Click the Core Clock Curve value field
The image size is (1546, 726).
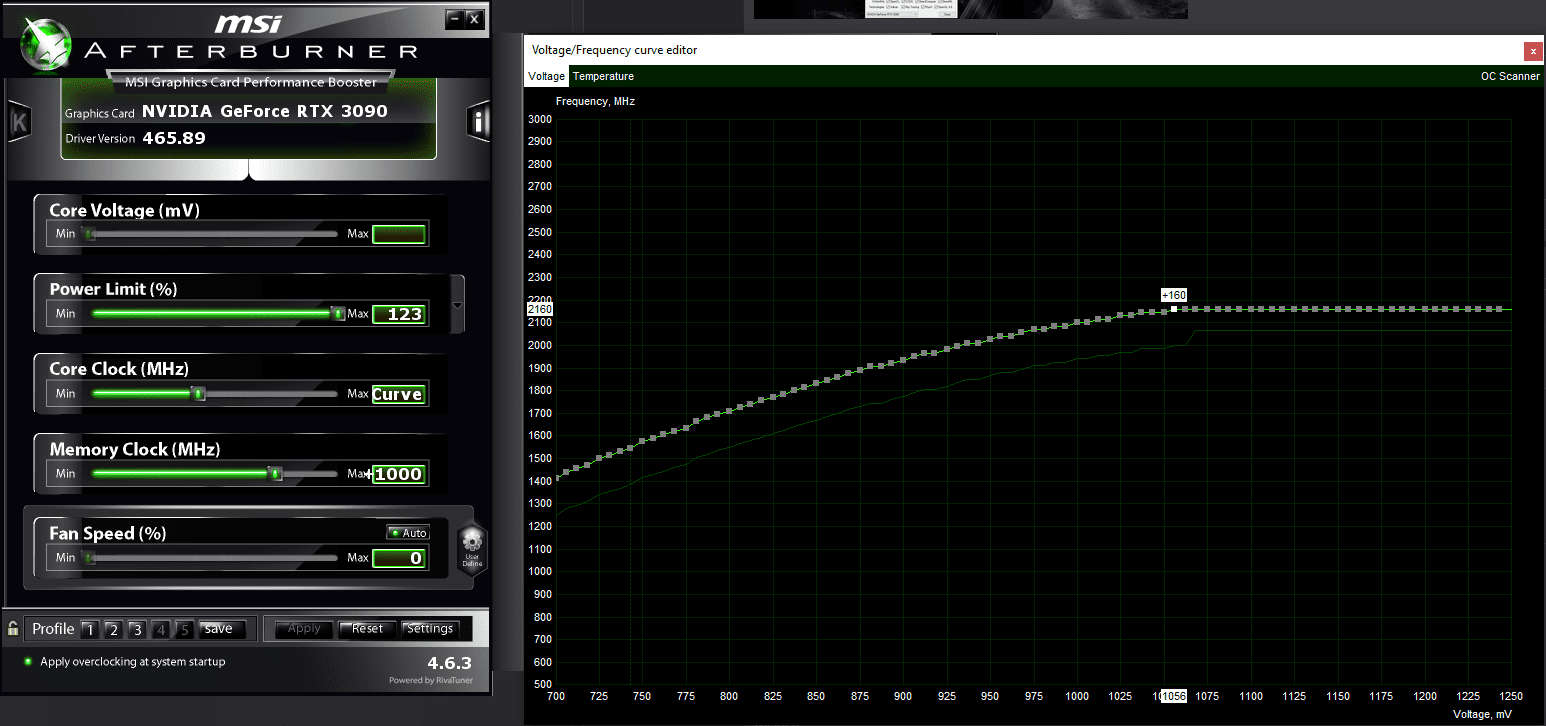(x=400, y=394)
